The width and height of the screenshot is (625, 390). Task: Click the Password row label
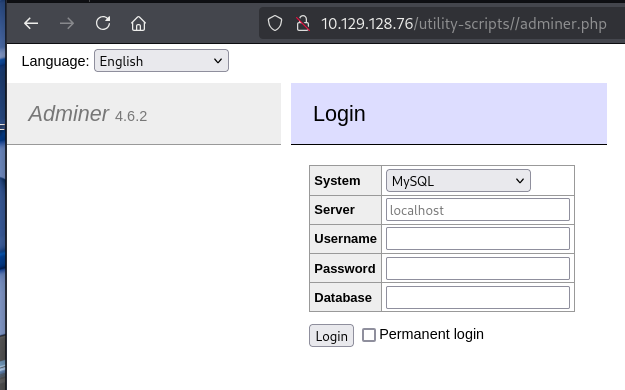pyautogui.click(x=345, y=268)
